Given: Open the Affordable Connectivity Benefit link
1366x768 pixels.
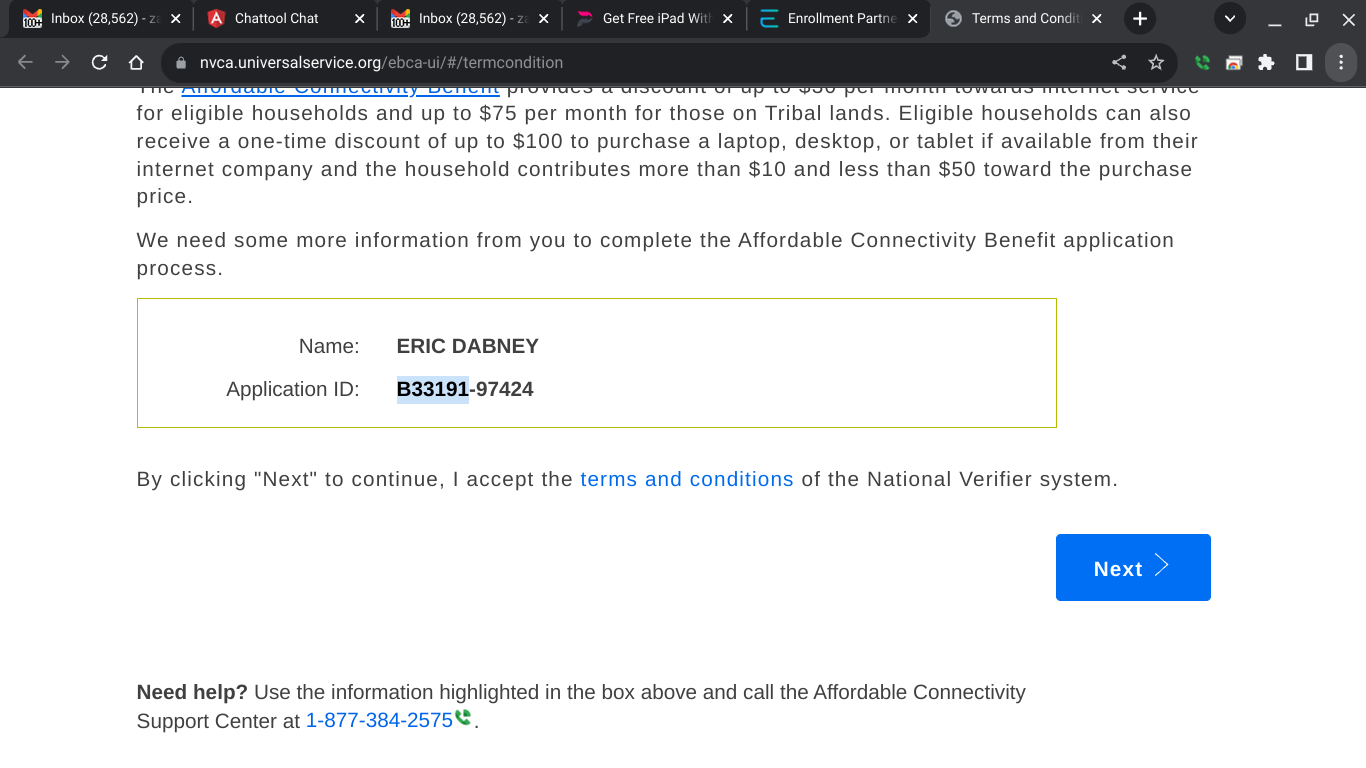Looking at the screenshot, I should pos(340,88).
